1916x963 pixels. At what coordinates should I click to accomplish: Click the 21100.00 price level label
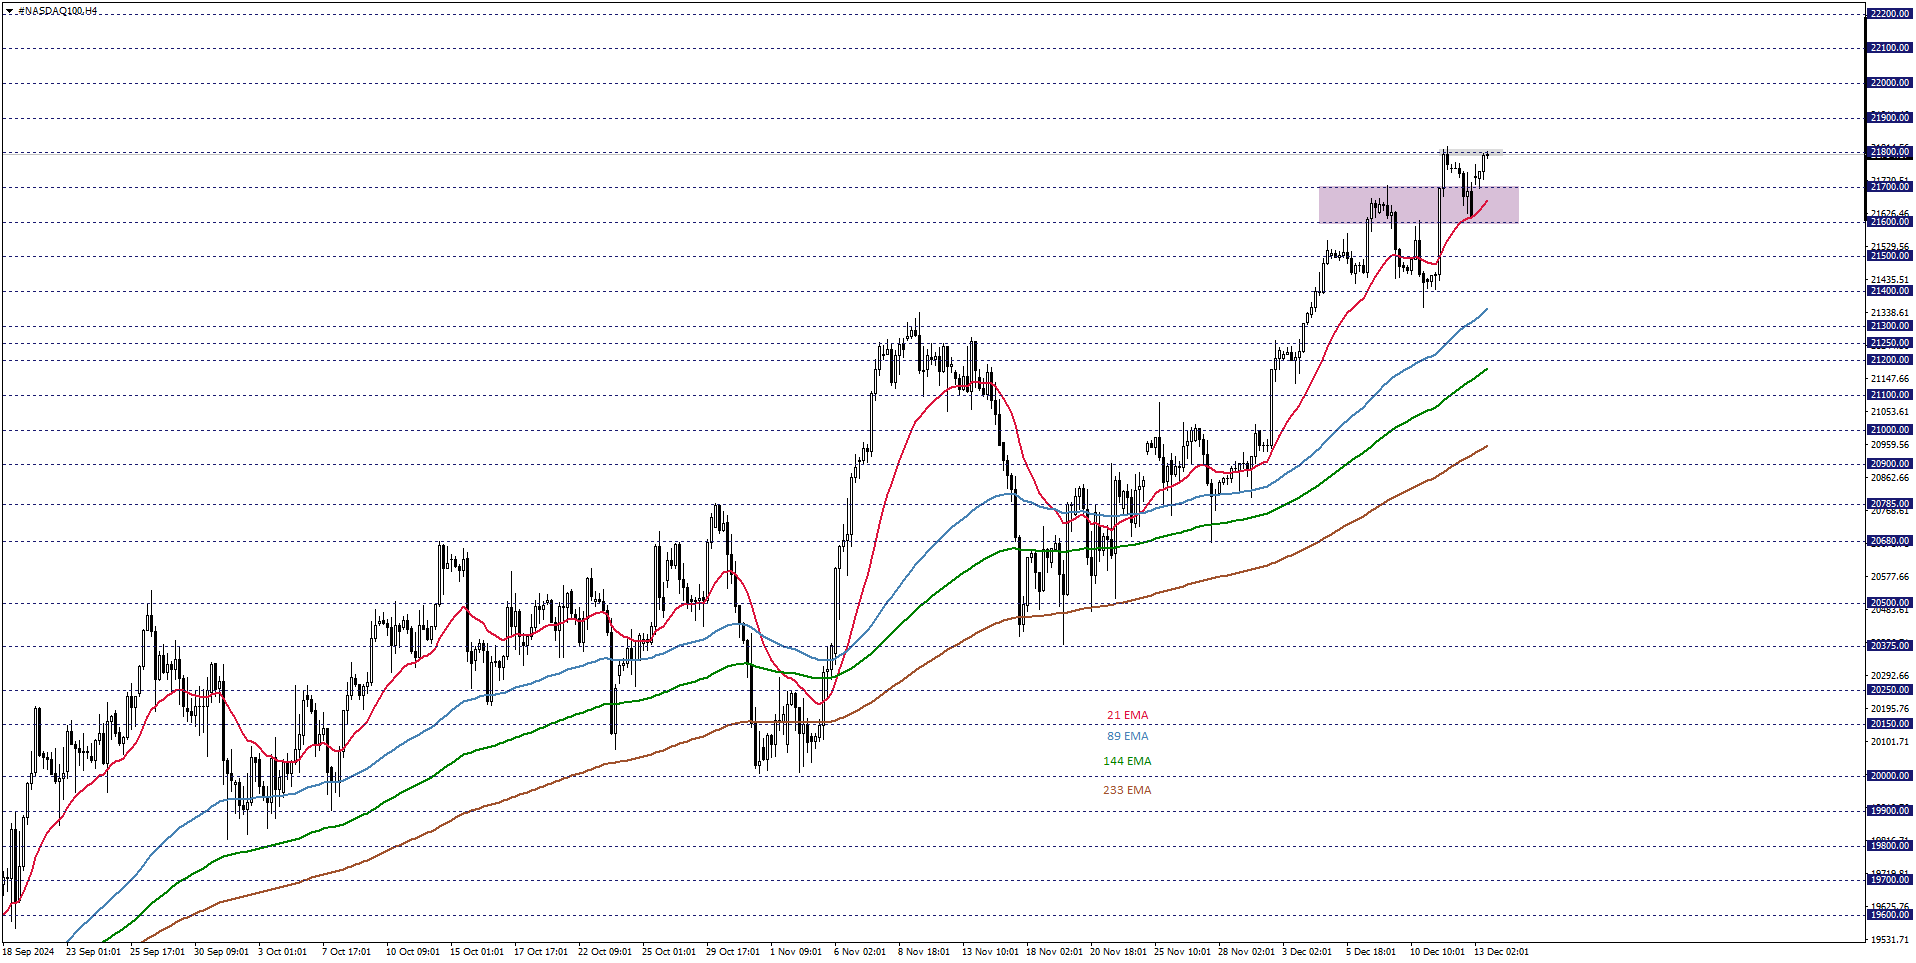click(x=1889, y=395)
